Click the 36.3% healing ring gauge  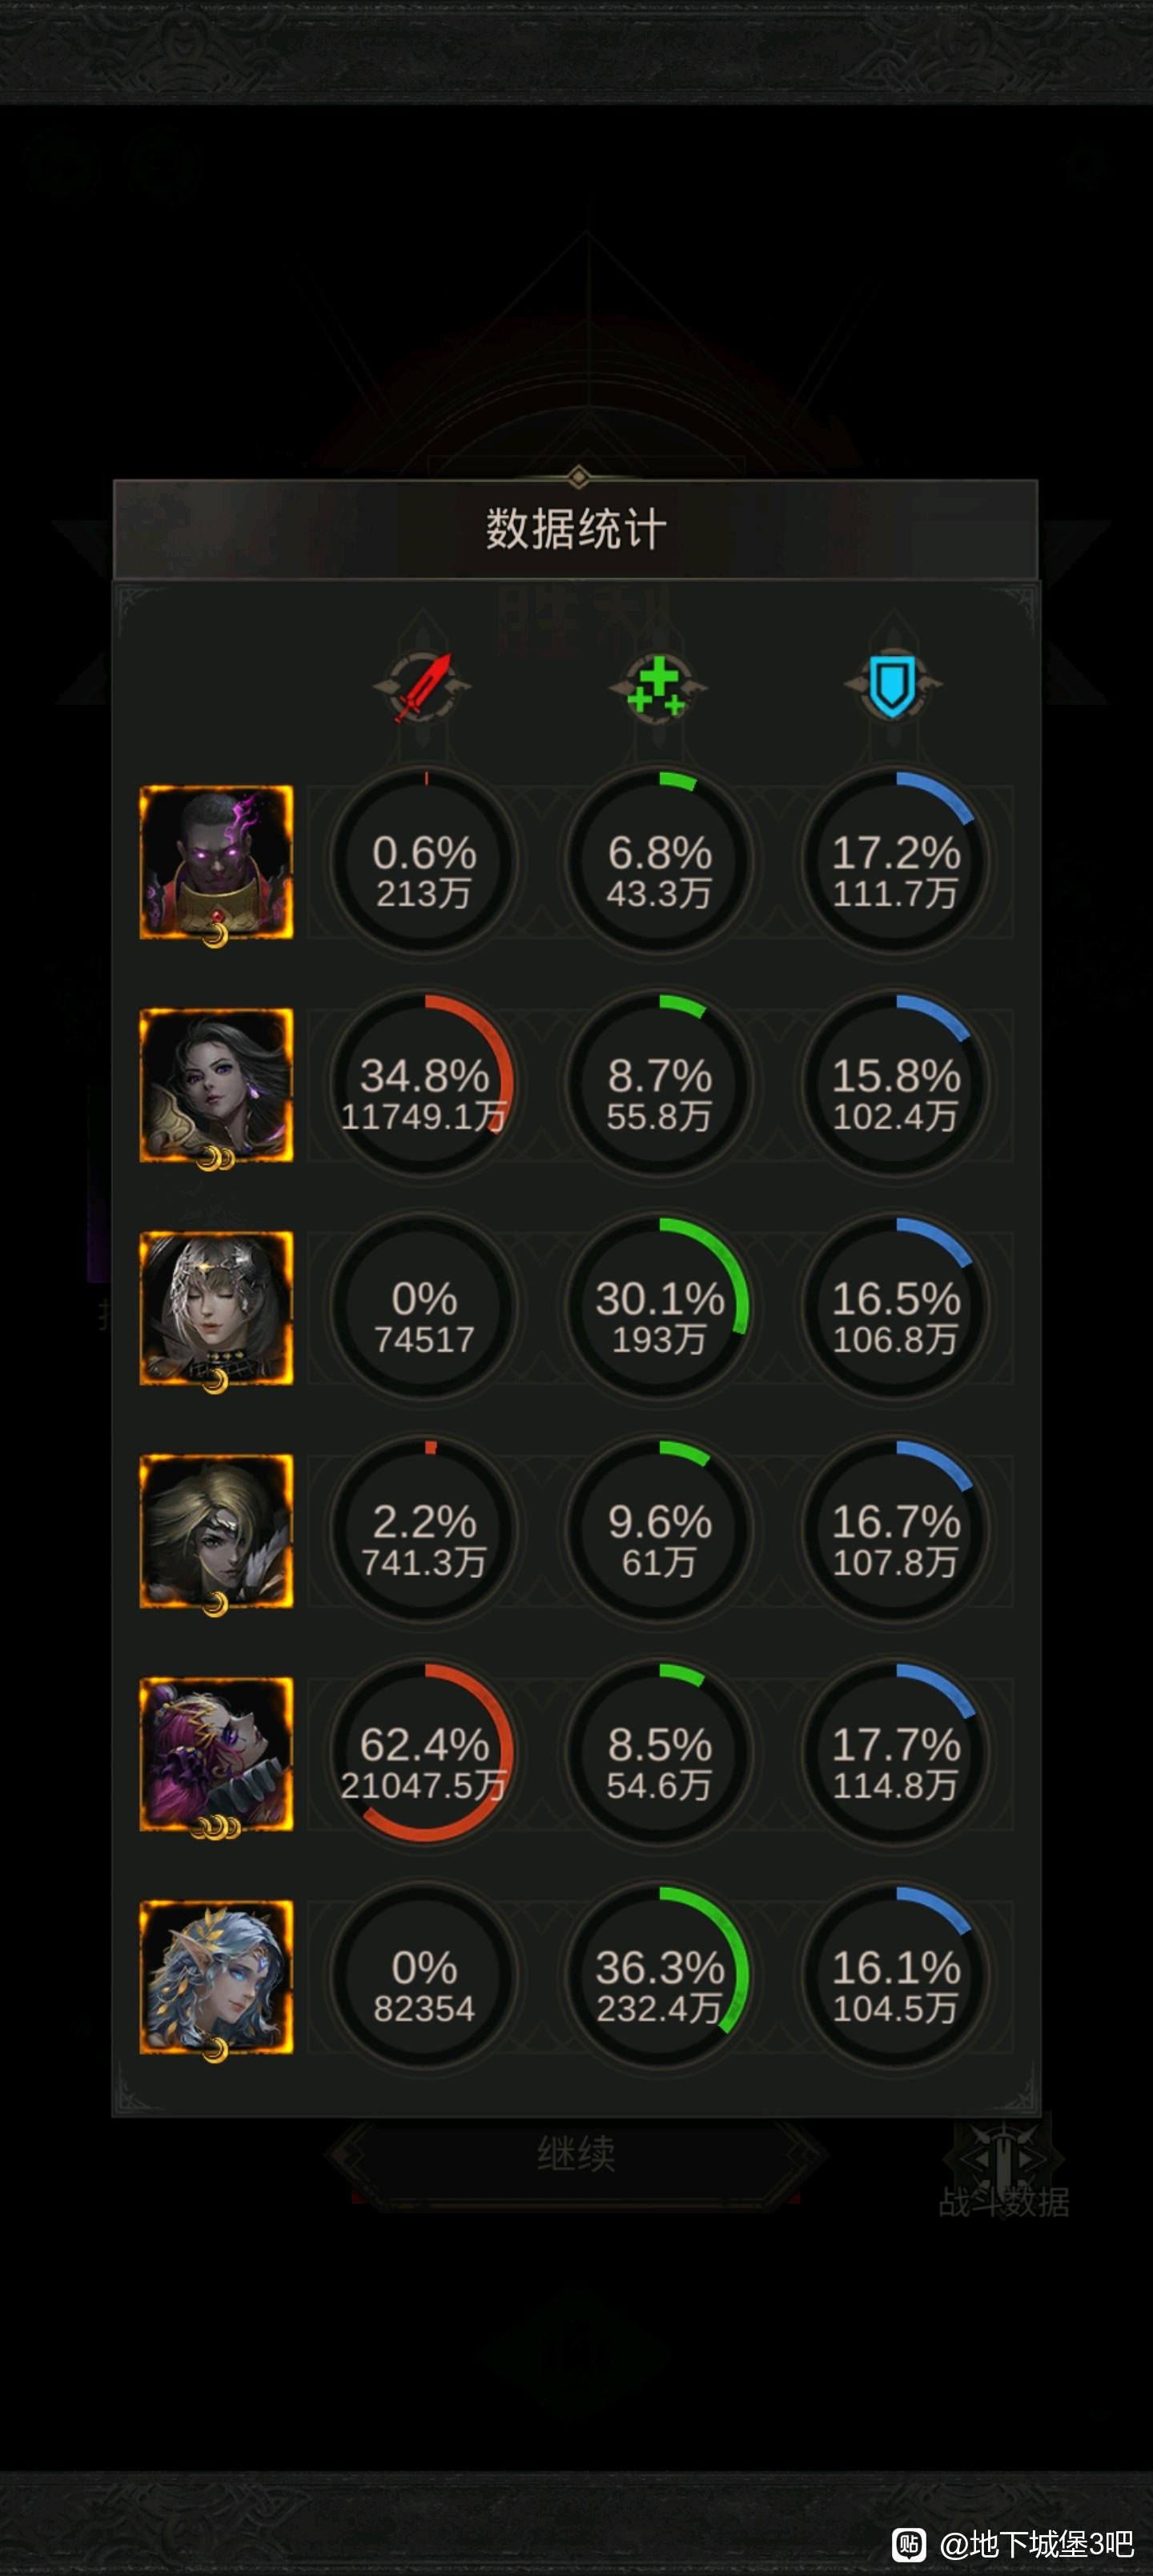(x=659, y=1976)
